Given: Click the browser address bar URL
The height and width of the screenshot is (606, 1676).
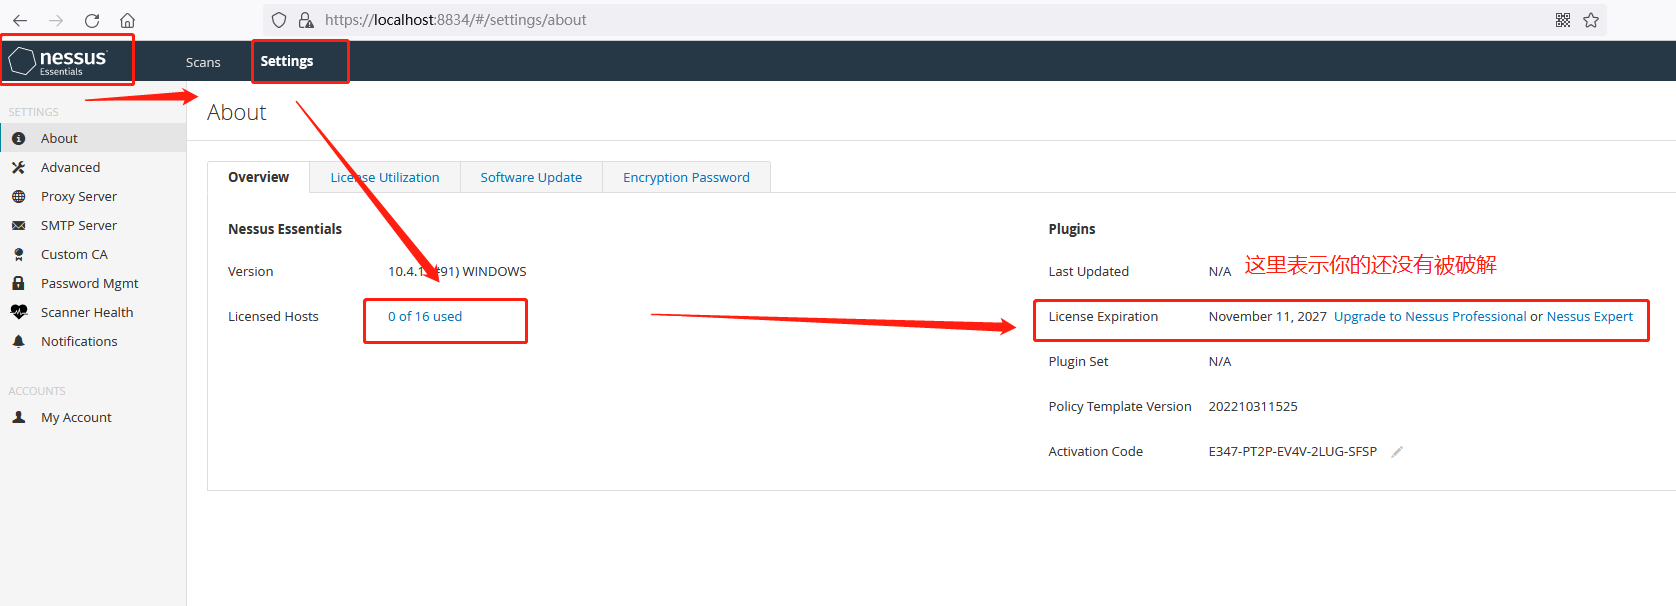Looking at the screenshot, I should (x=455, y=20).
